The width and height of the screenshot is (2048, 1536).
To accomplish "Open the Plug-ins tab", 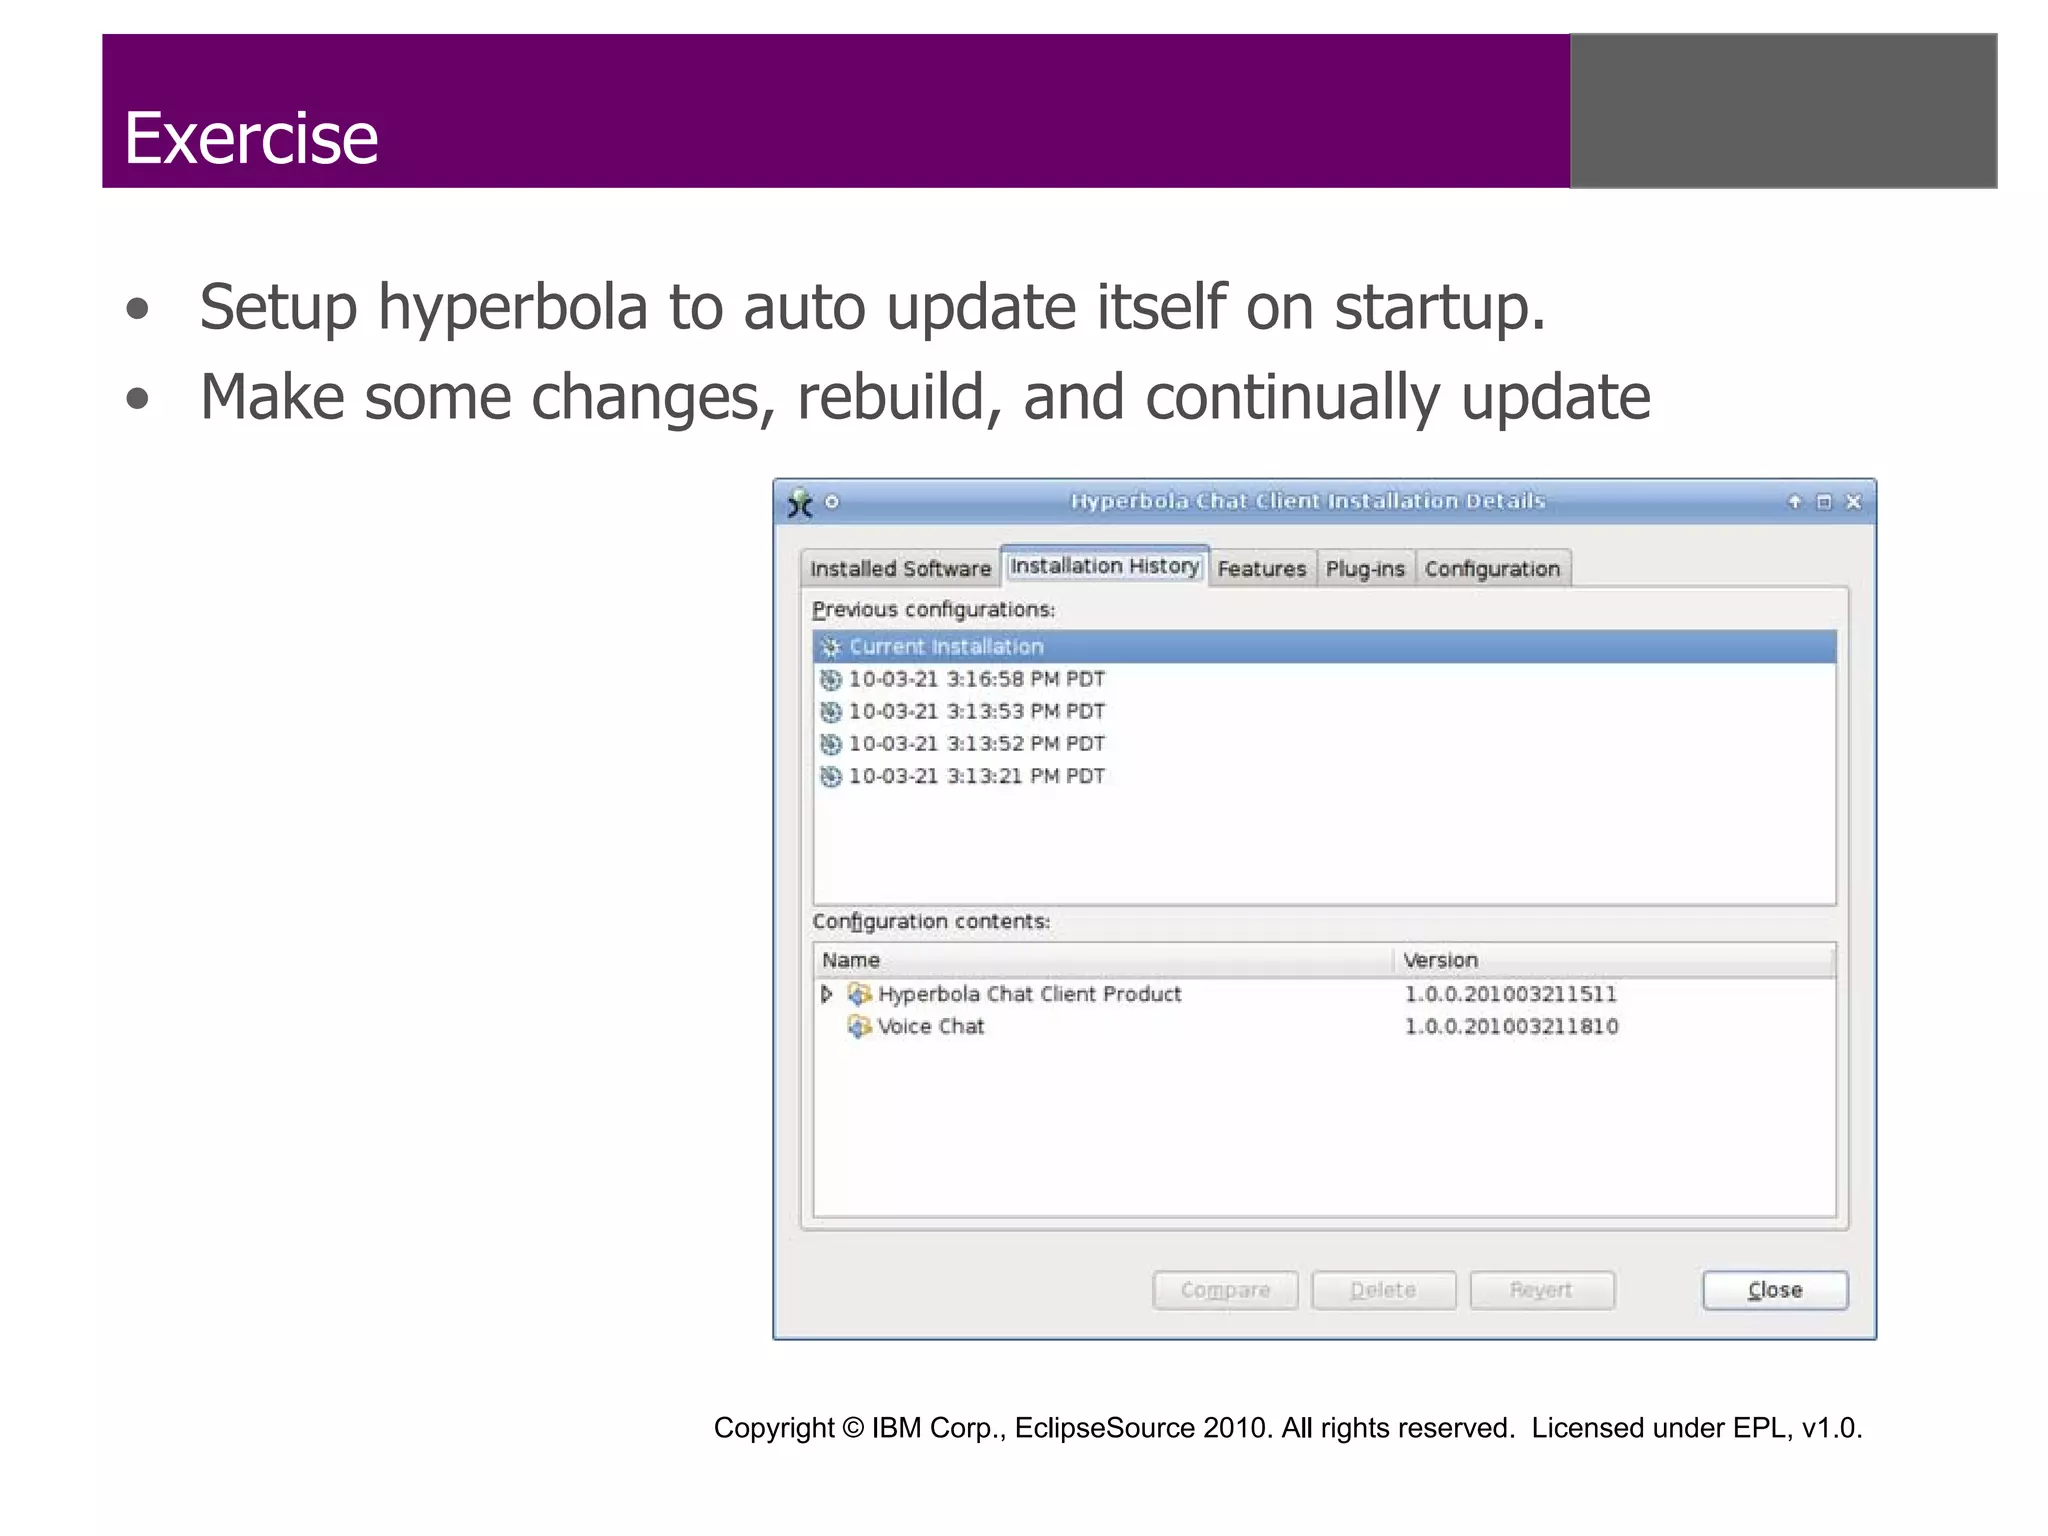I will click(1365, 568).
